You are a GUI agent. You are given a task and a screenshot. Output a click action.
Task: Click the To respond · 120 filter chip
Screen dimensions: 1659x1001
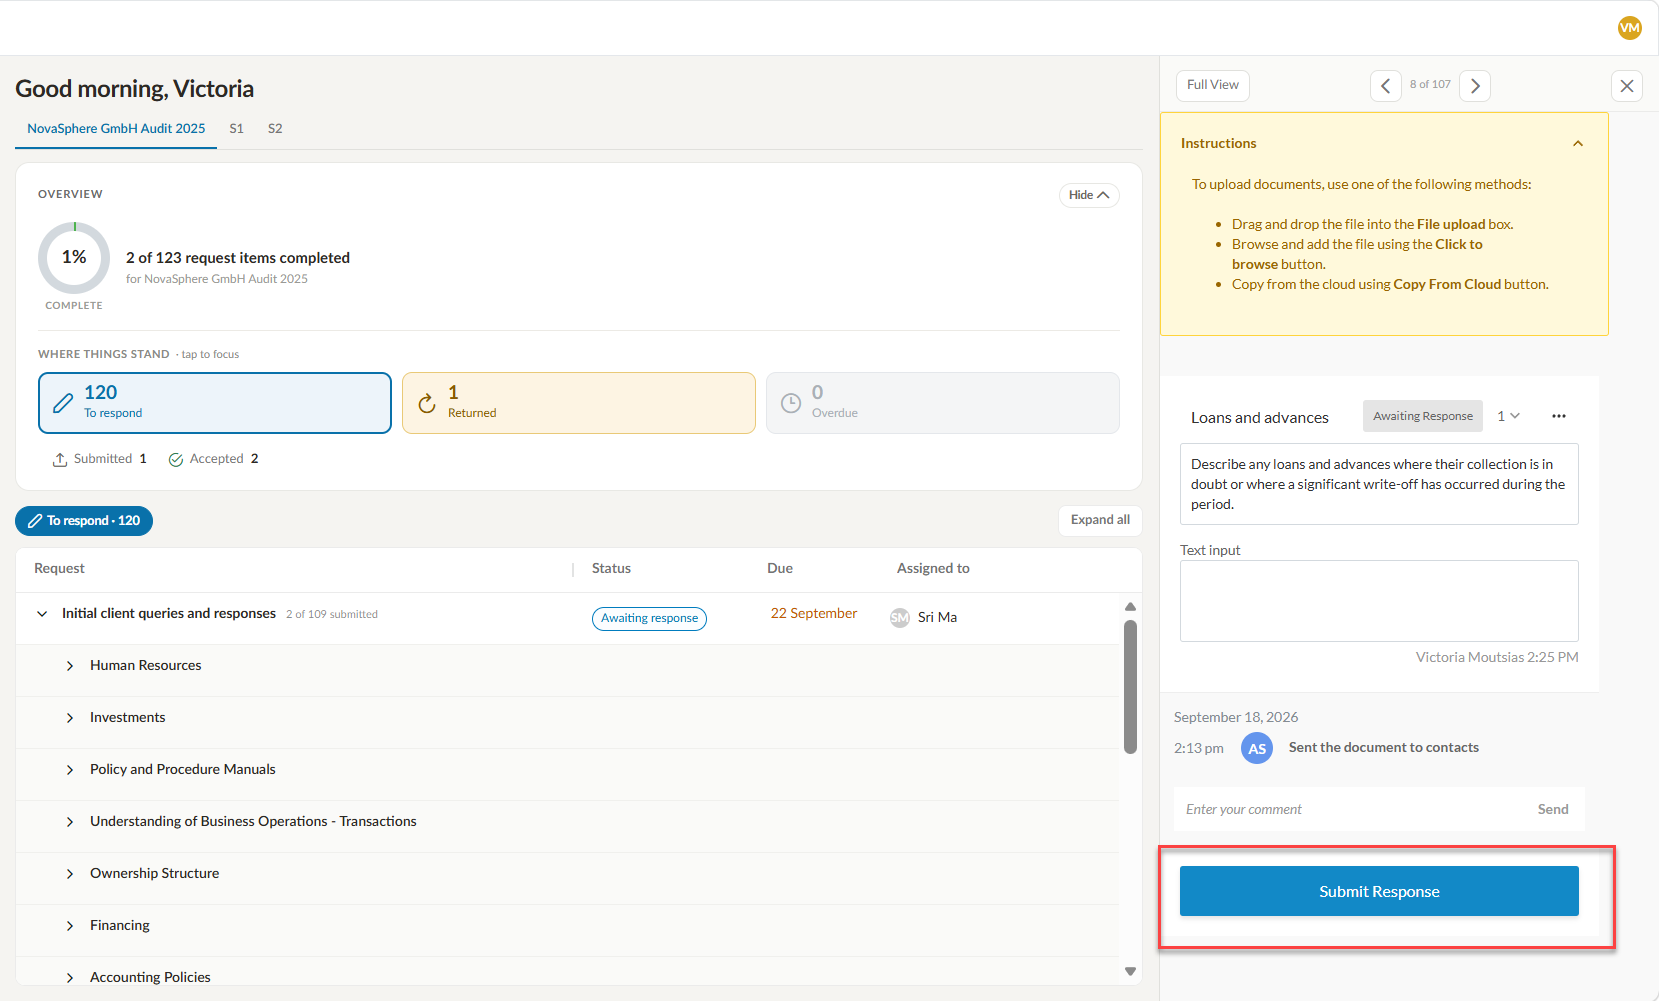click(x=84, y=521)
